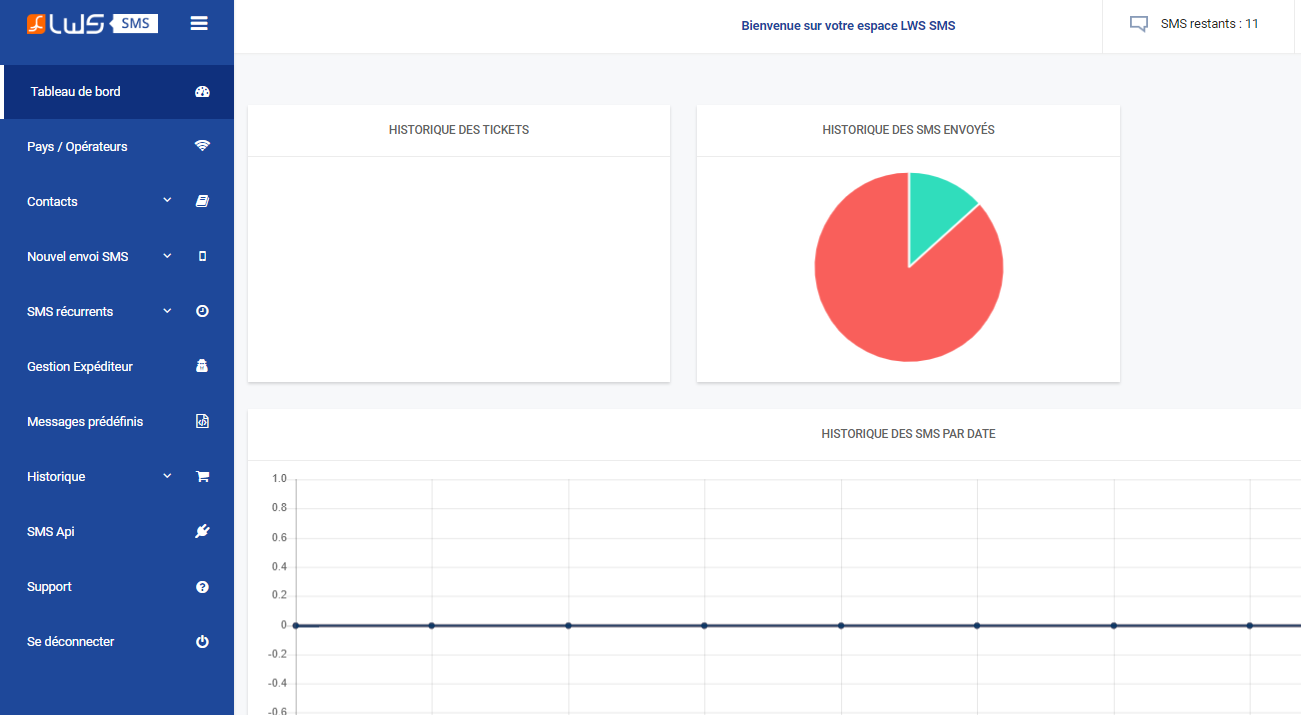Open Messages prédéfinis menu item

point(117,422)
